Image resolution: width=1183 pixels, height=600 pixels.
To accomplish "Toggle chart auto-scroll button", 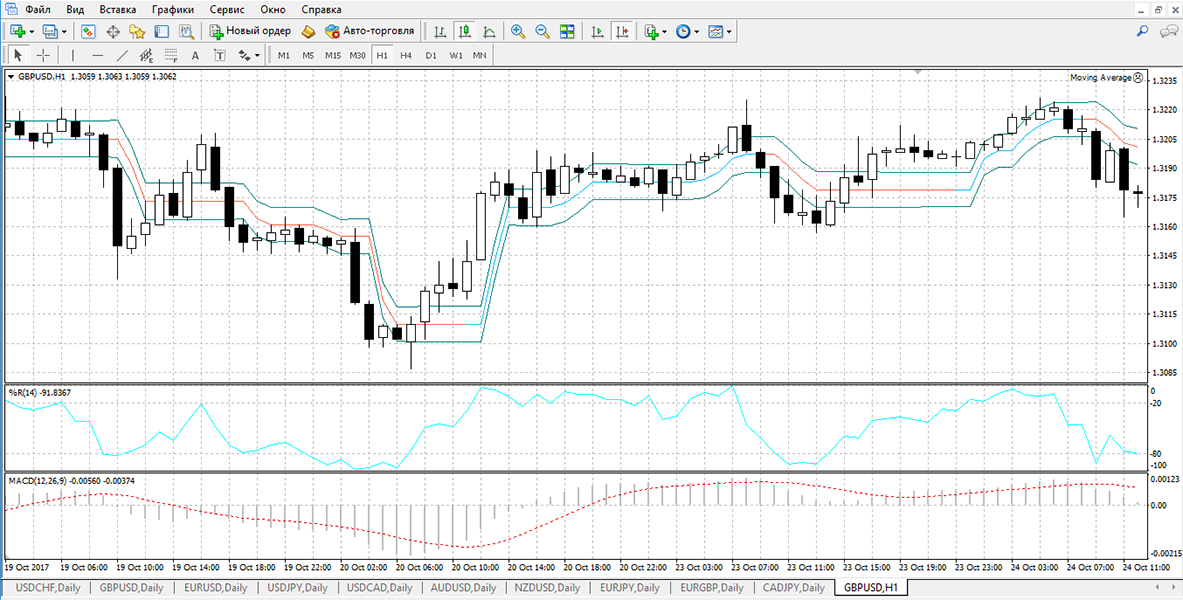I will point(598,31).
